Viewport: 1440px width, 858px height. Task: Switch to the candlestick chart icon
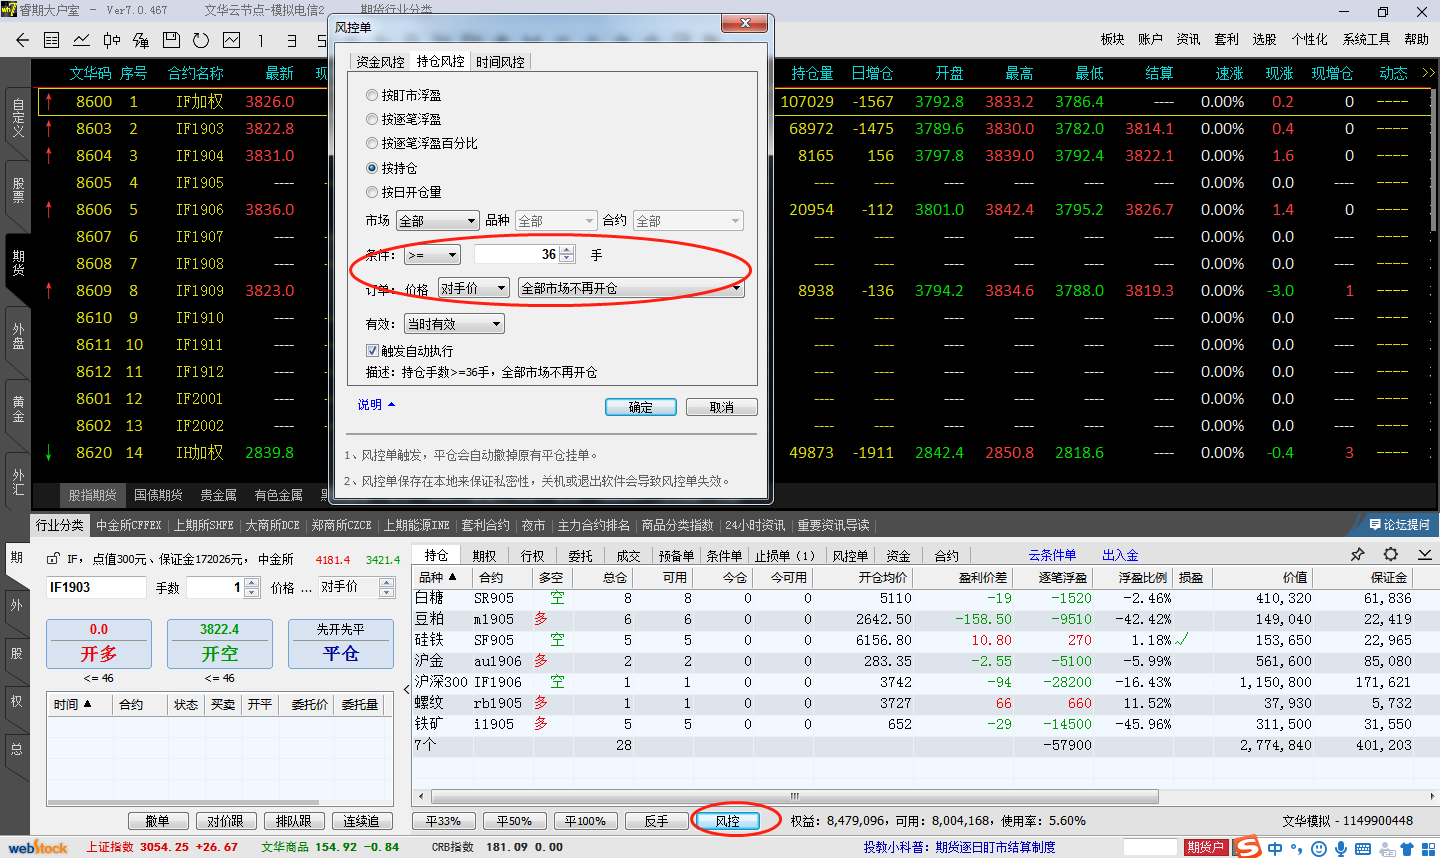pos(111,40)
